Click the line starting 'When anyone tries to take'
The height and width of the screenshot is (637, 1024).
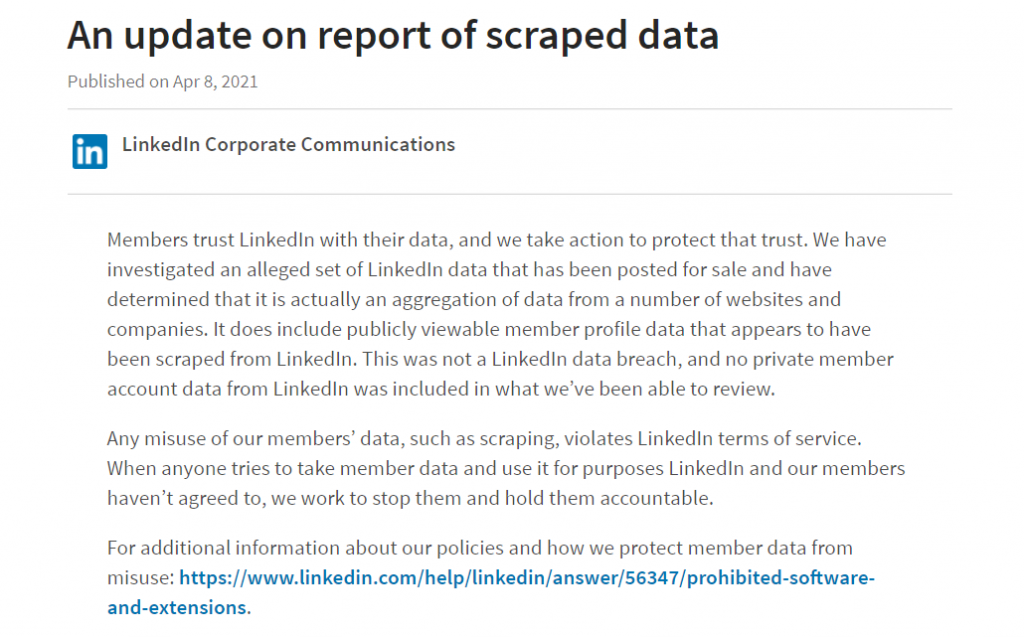tap(506, 468)
